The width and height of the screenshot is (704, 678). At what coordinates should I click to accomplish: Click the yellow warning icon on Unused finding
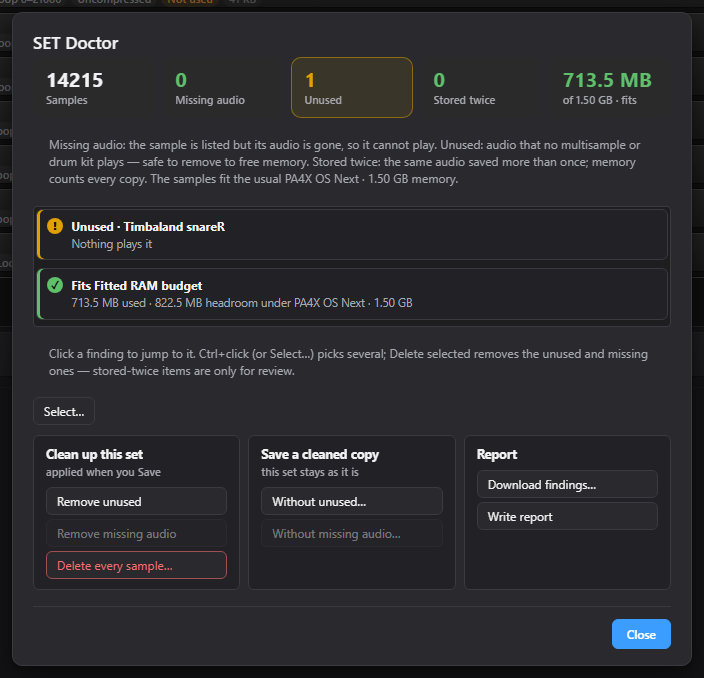[x=55, y=226]
